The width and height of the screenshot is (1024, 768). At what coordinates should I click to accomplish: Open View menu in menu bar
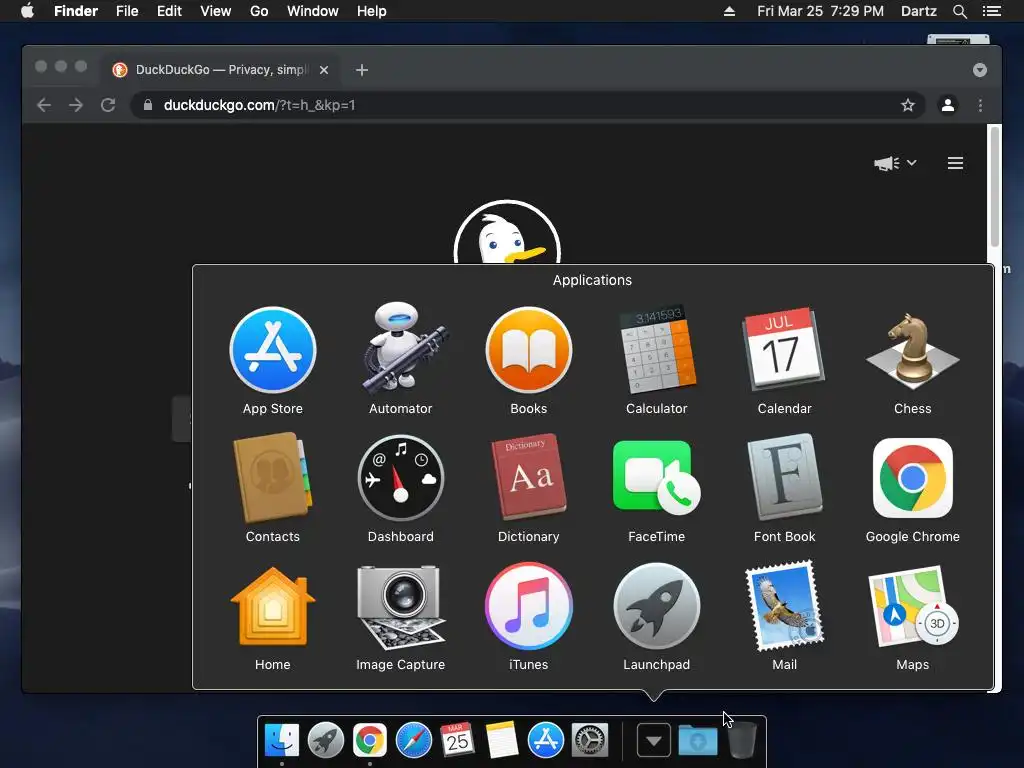click(216, 11)
